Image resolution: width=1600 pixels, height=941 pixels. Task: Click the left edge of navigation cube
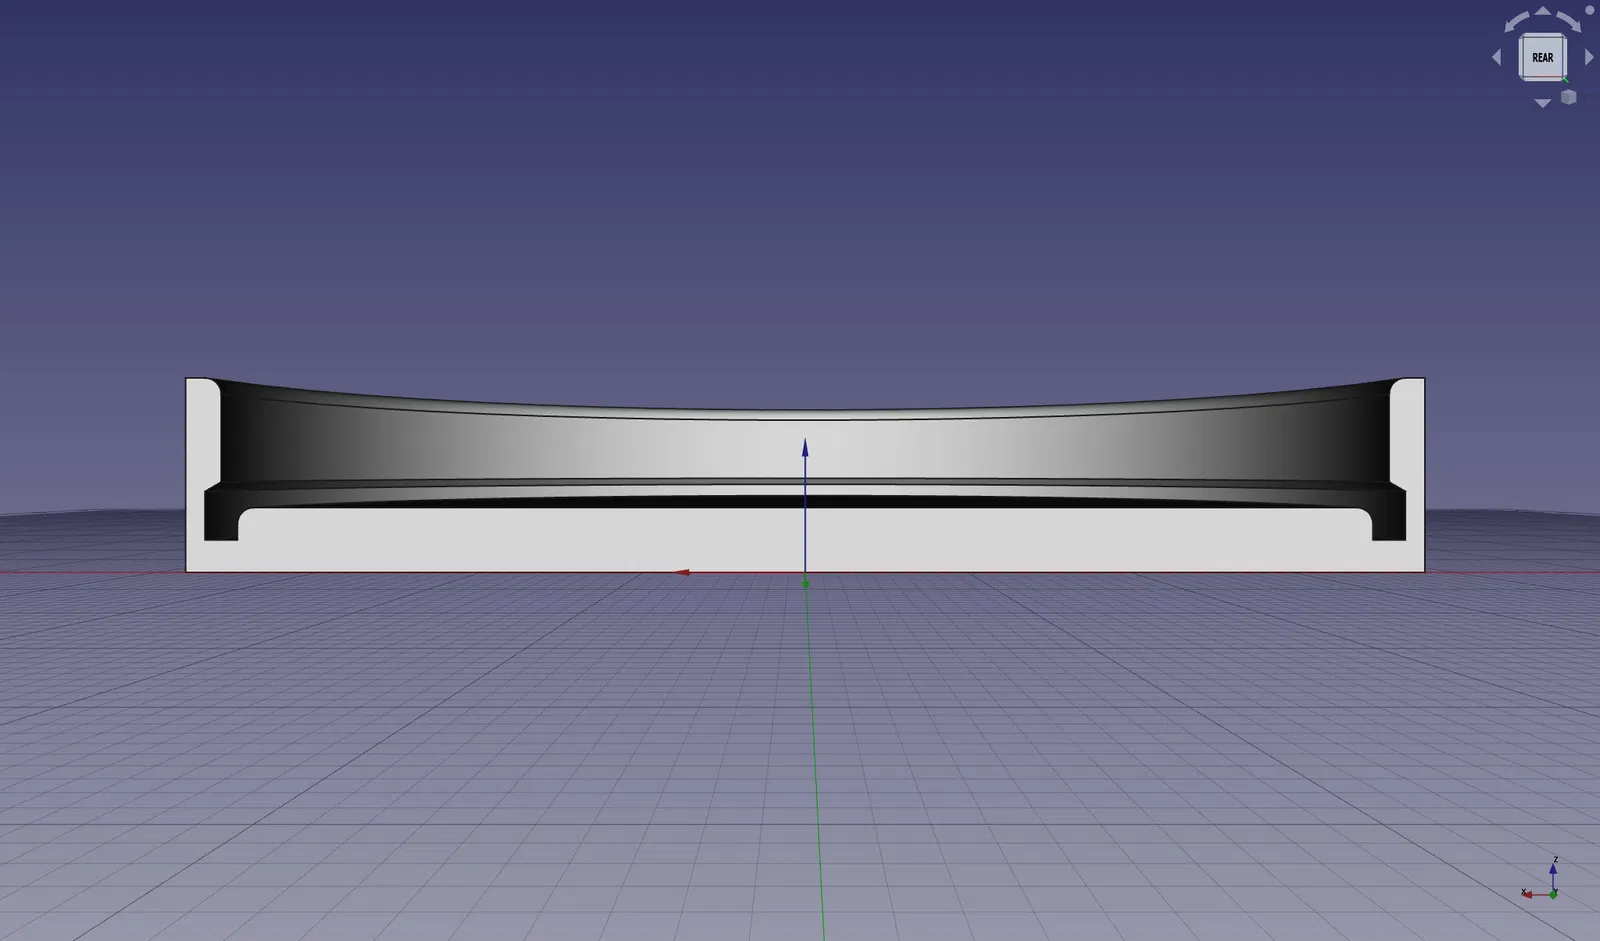click(1522, 57)
